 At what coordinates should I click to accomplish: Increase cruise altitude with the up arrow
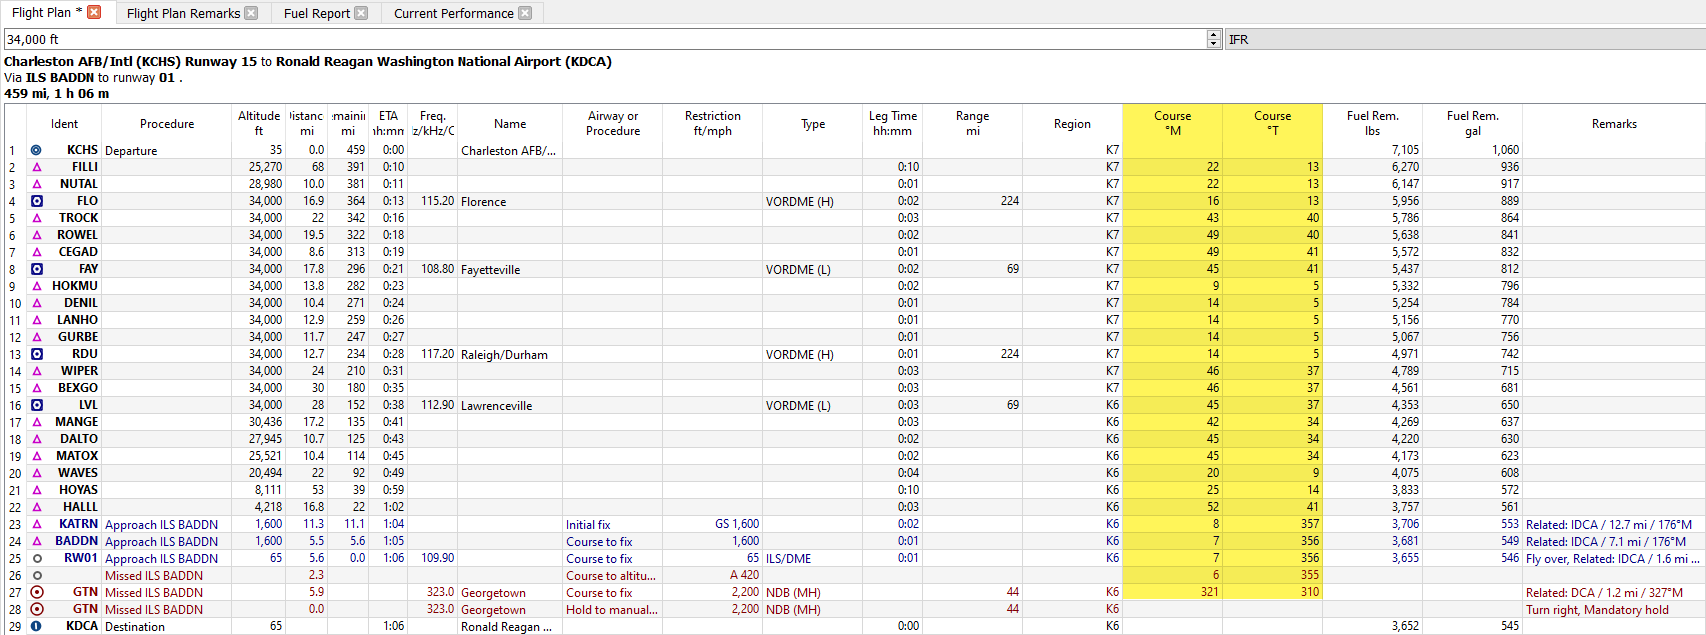[x=1214, y=35]
